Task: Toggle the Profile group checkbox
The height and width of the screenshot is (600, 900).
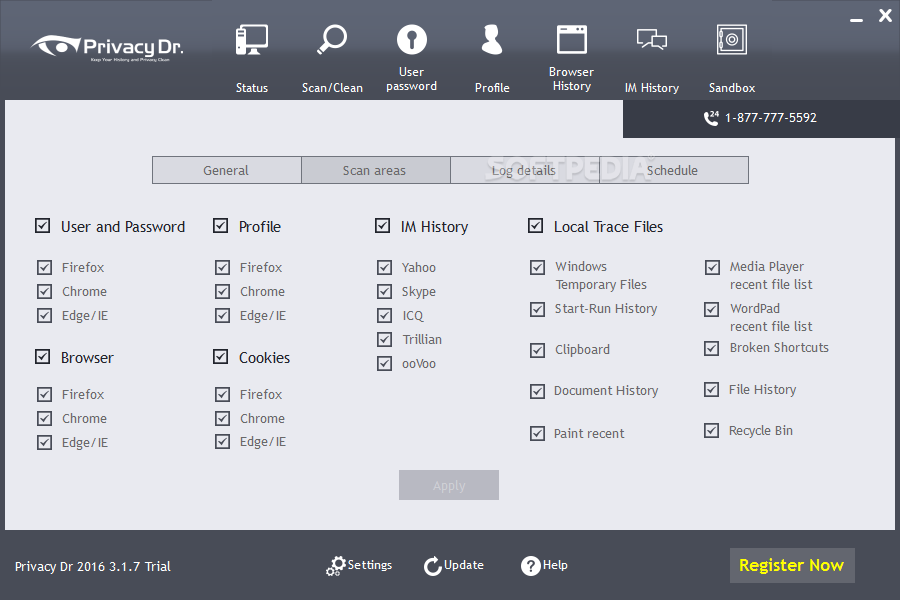Action: point(220,226)
